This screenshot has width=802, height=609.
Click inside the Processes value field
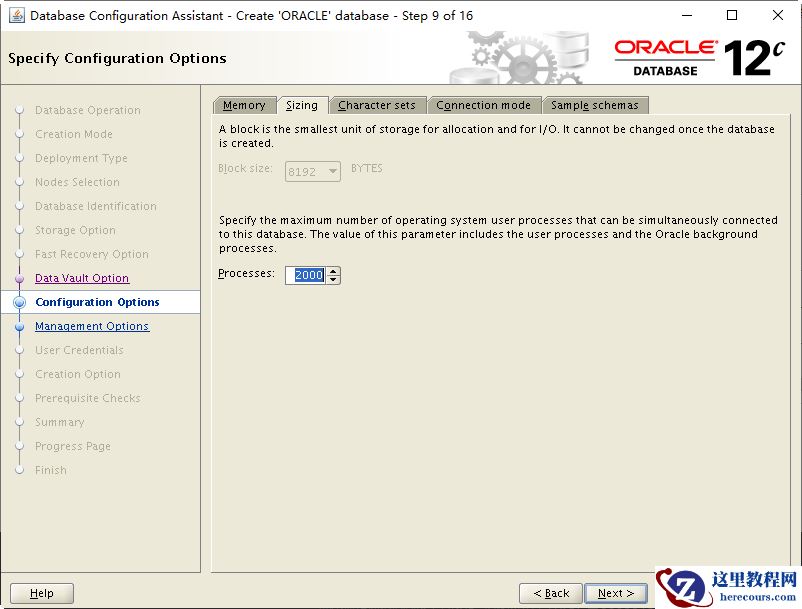(305, 275)
